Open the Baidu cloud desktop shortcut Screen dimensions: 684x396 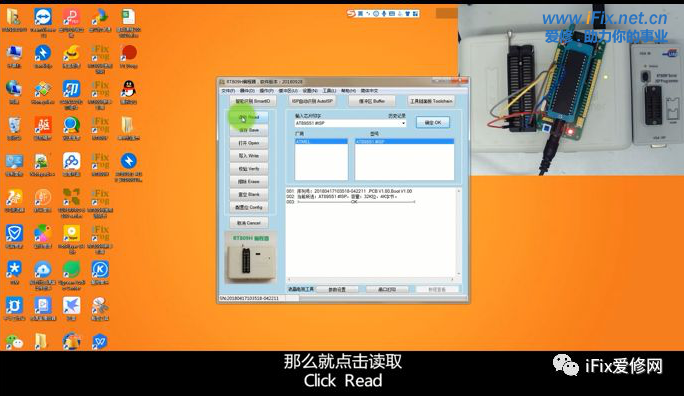pos(71,165)
